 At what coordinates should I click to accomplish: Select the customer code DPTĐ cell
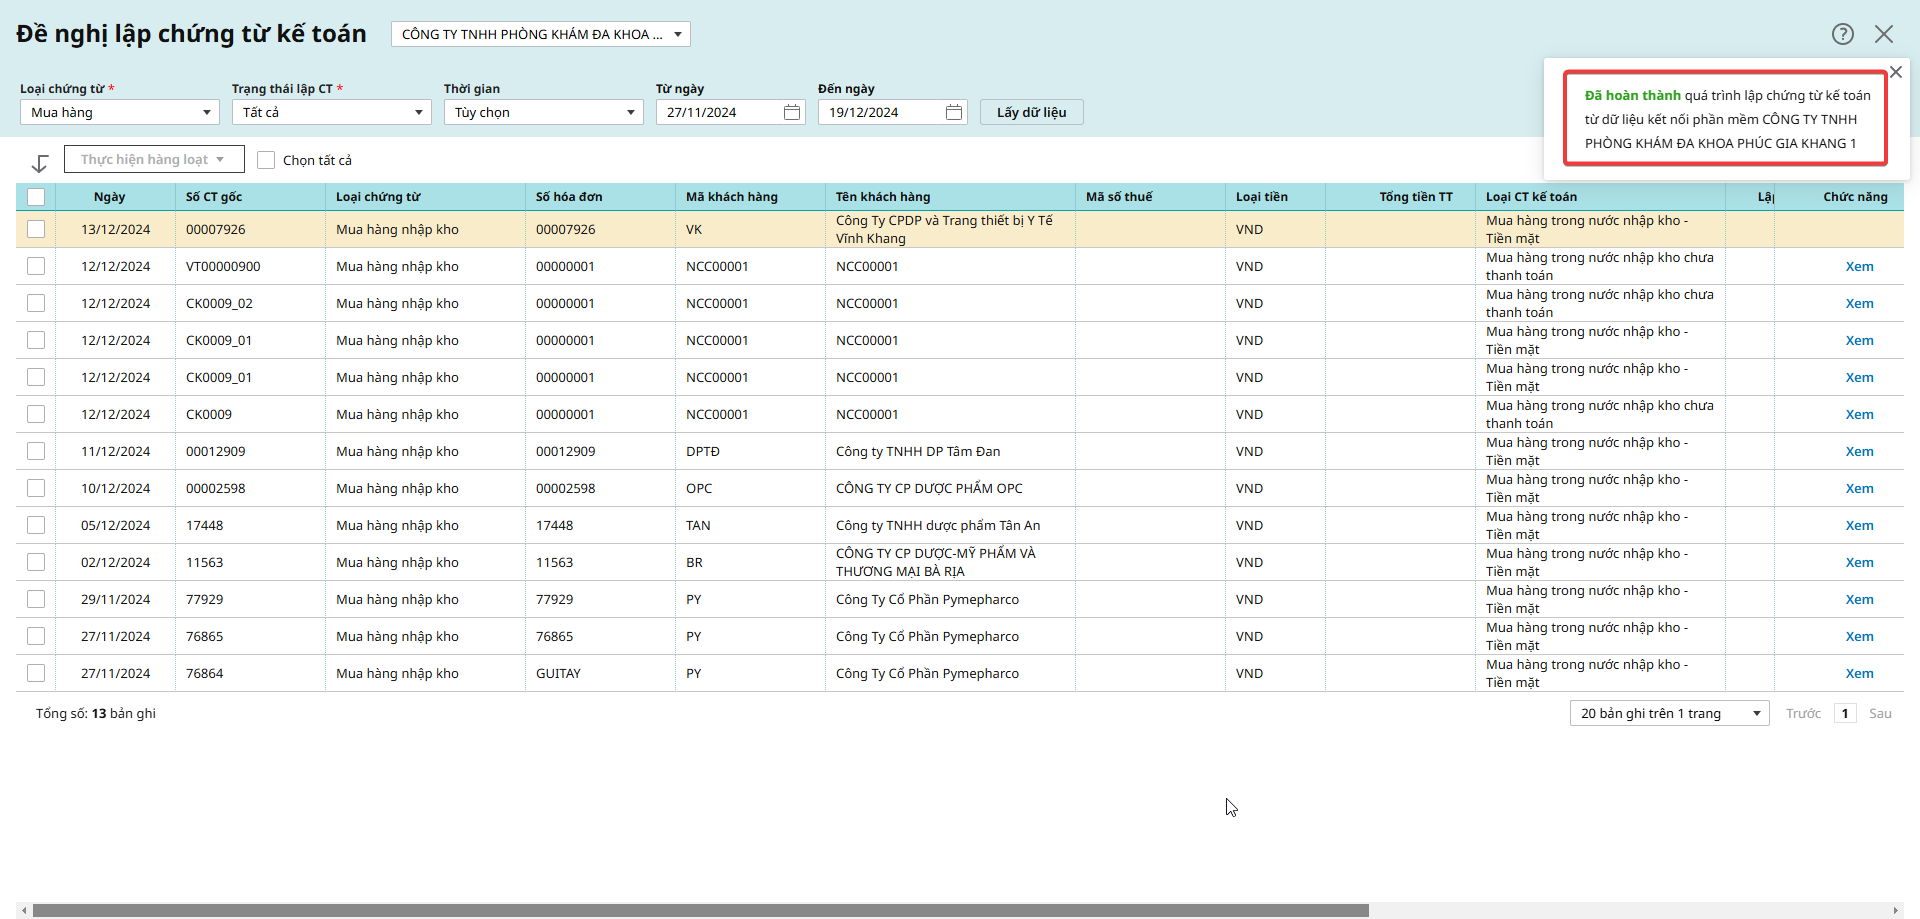(x=750, y=451)
